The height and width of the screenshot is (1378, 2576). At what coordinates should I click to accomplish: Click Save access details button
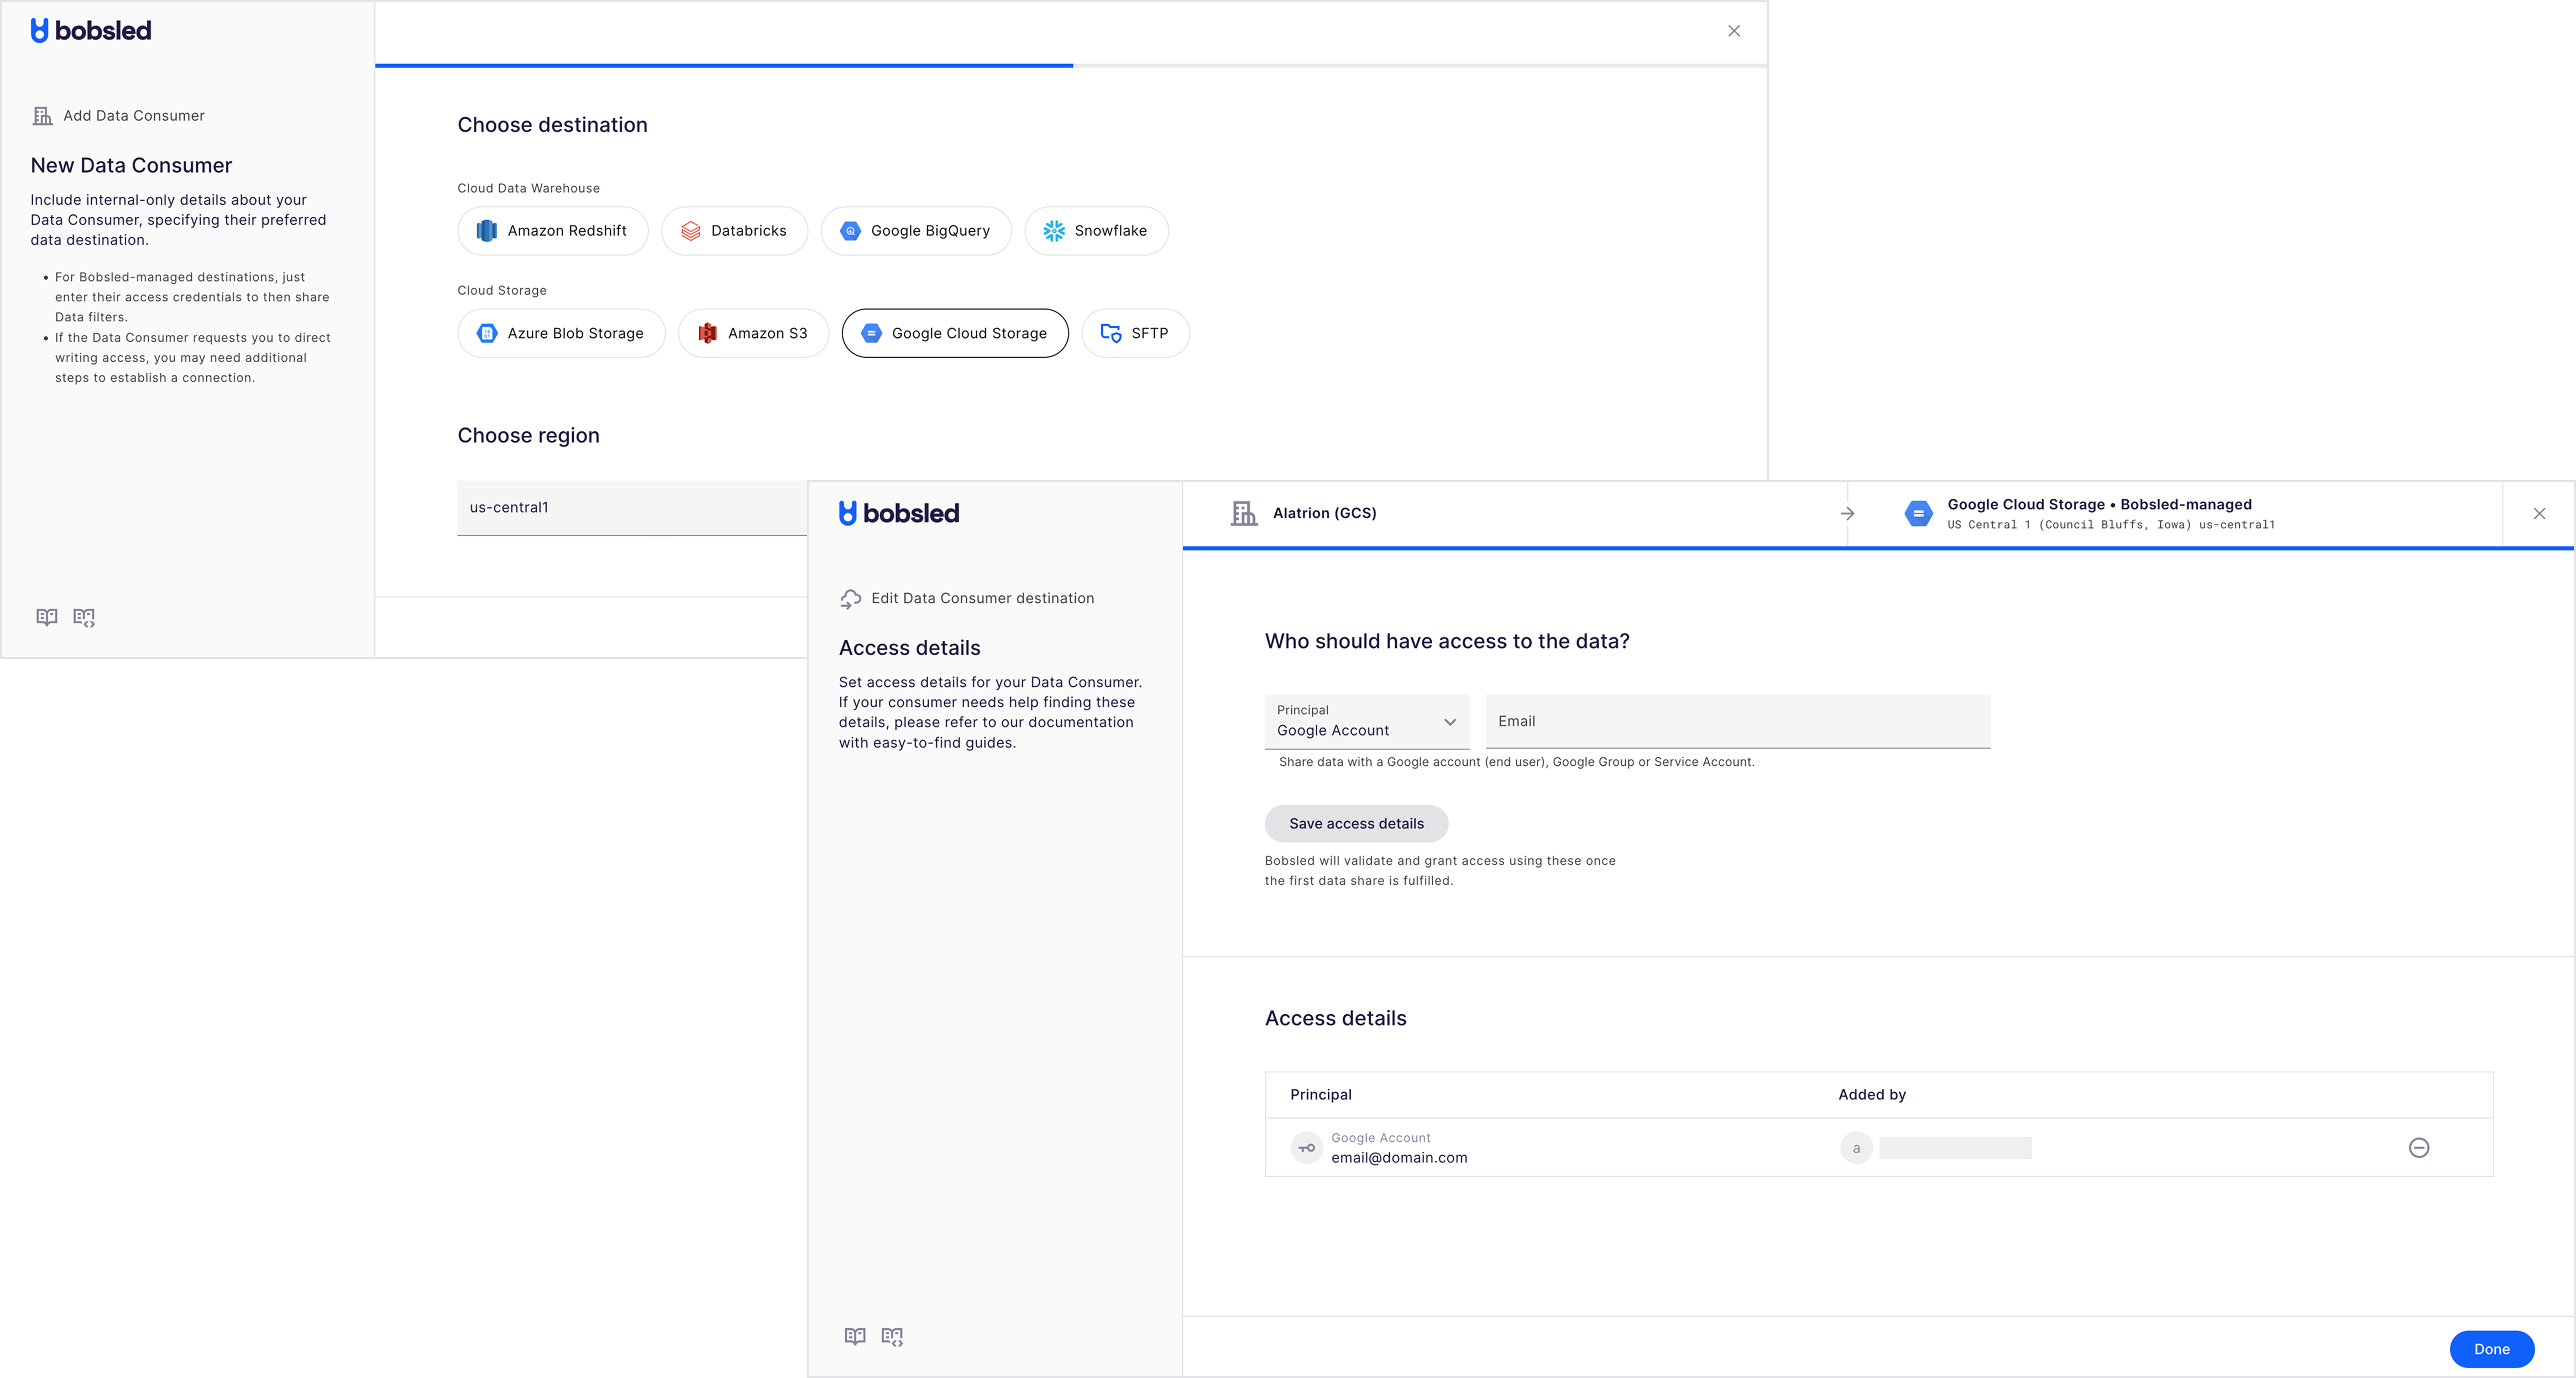(1356, 823)
